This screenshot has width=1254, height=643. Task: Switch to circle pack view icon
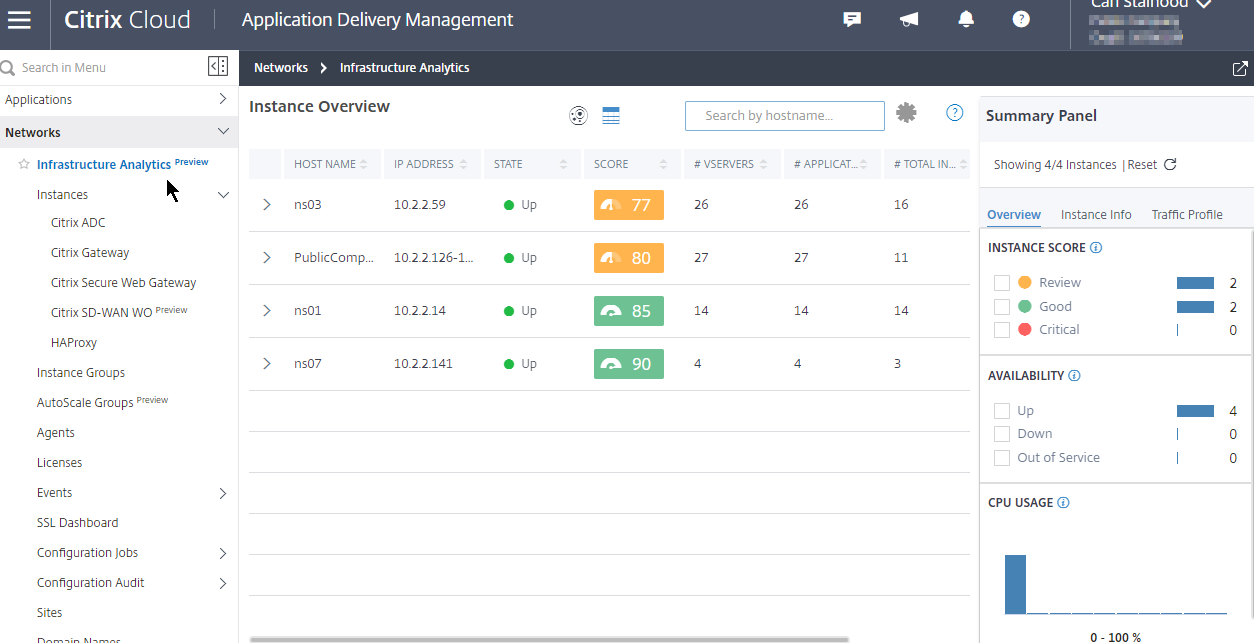pos(578,116)
